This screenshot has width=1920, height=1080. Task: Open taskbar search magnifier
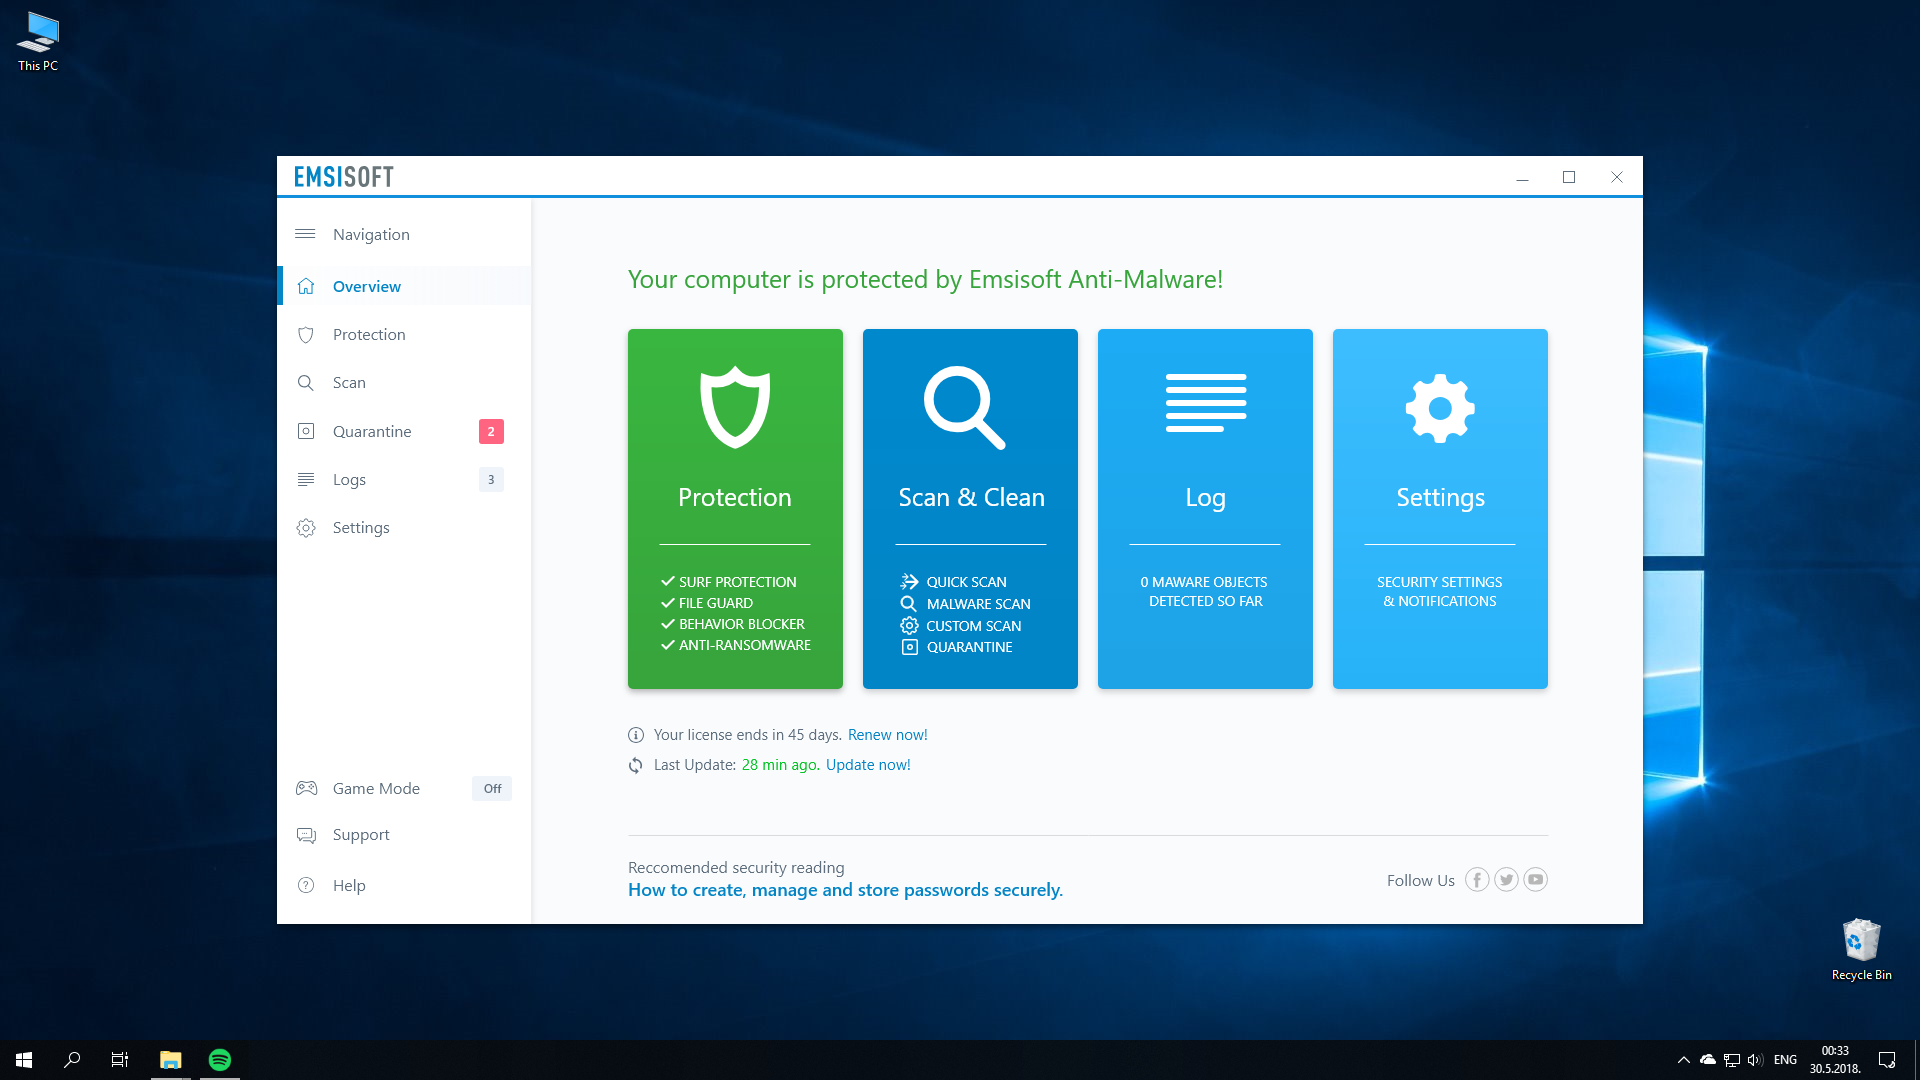(x=72, y=1060)
